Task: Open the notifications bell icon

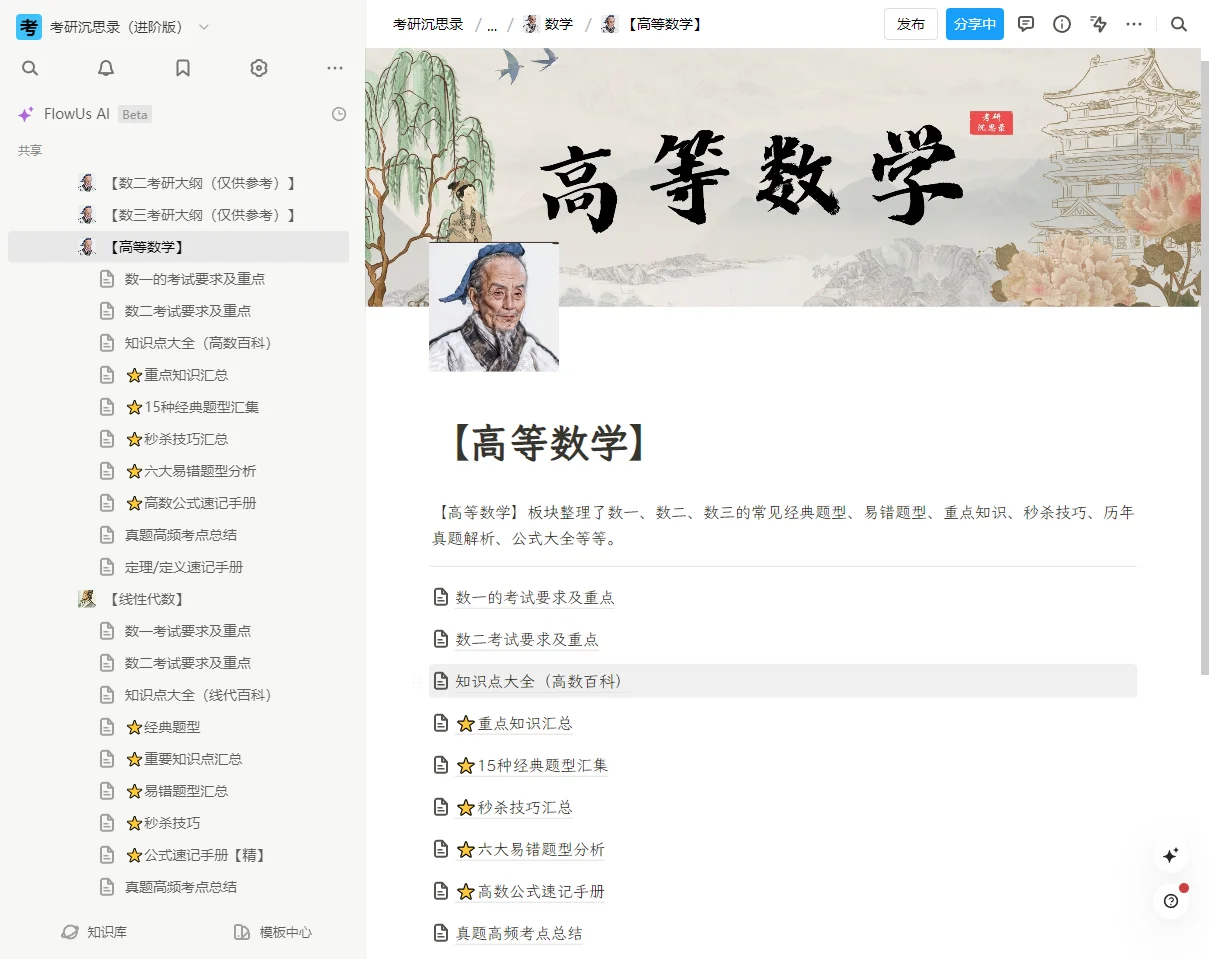Action: (106, 68)
